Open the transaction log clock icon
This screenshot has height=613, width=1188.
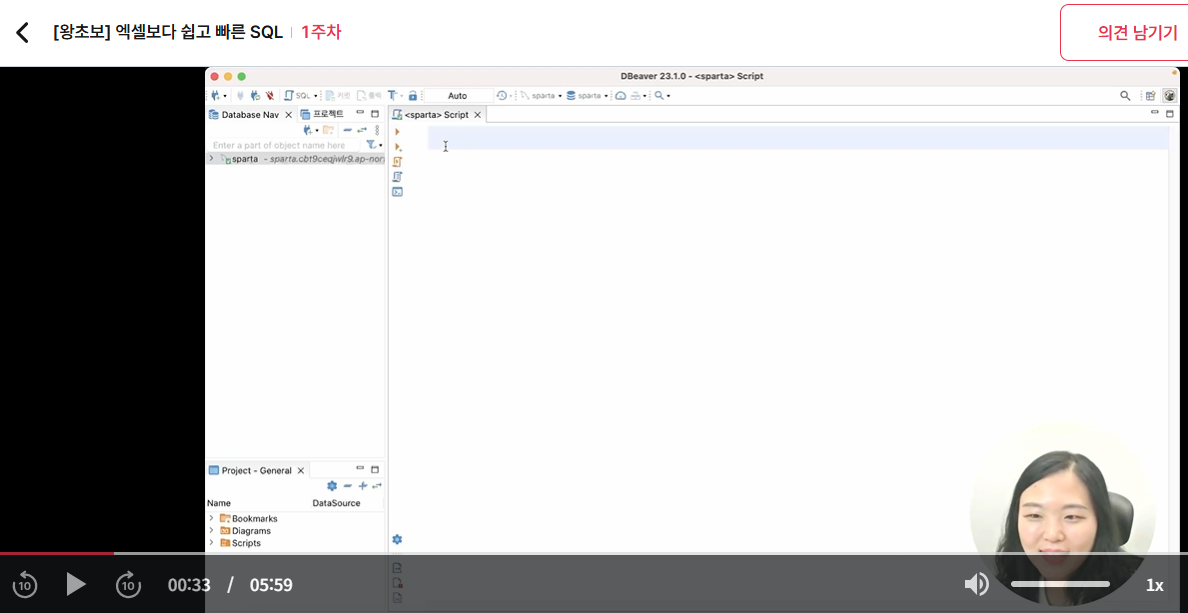point(502,95)
